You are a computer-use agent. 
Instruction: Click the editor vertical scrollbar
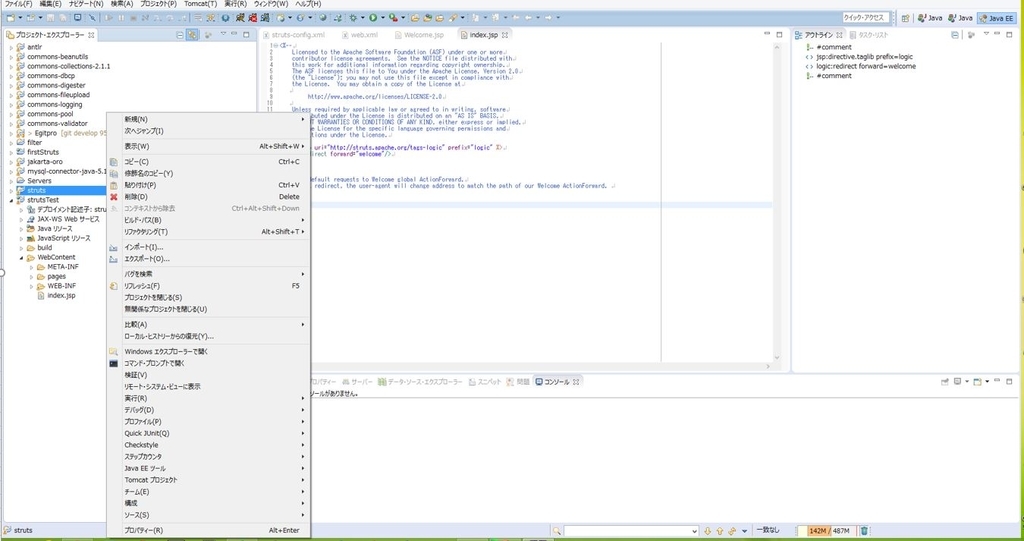coord(776,201)
